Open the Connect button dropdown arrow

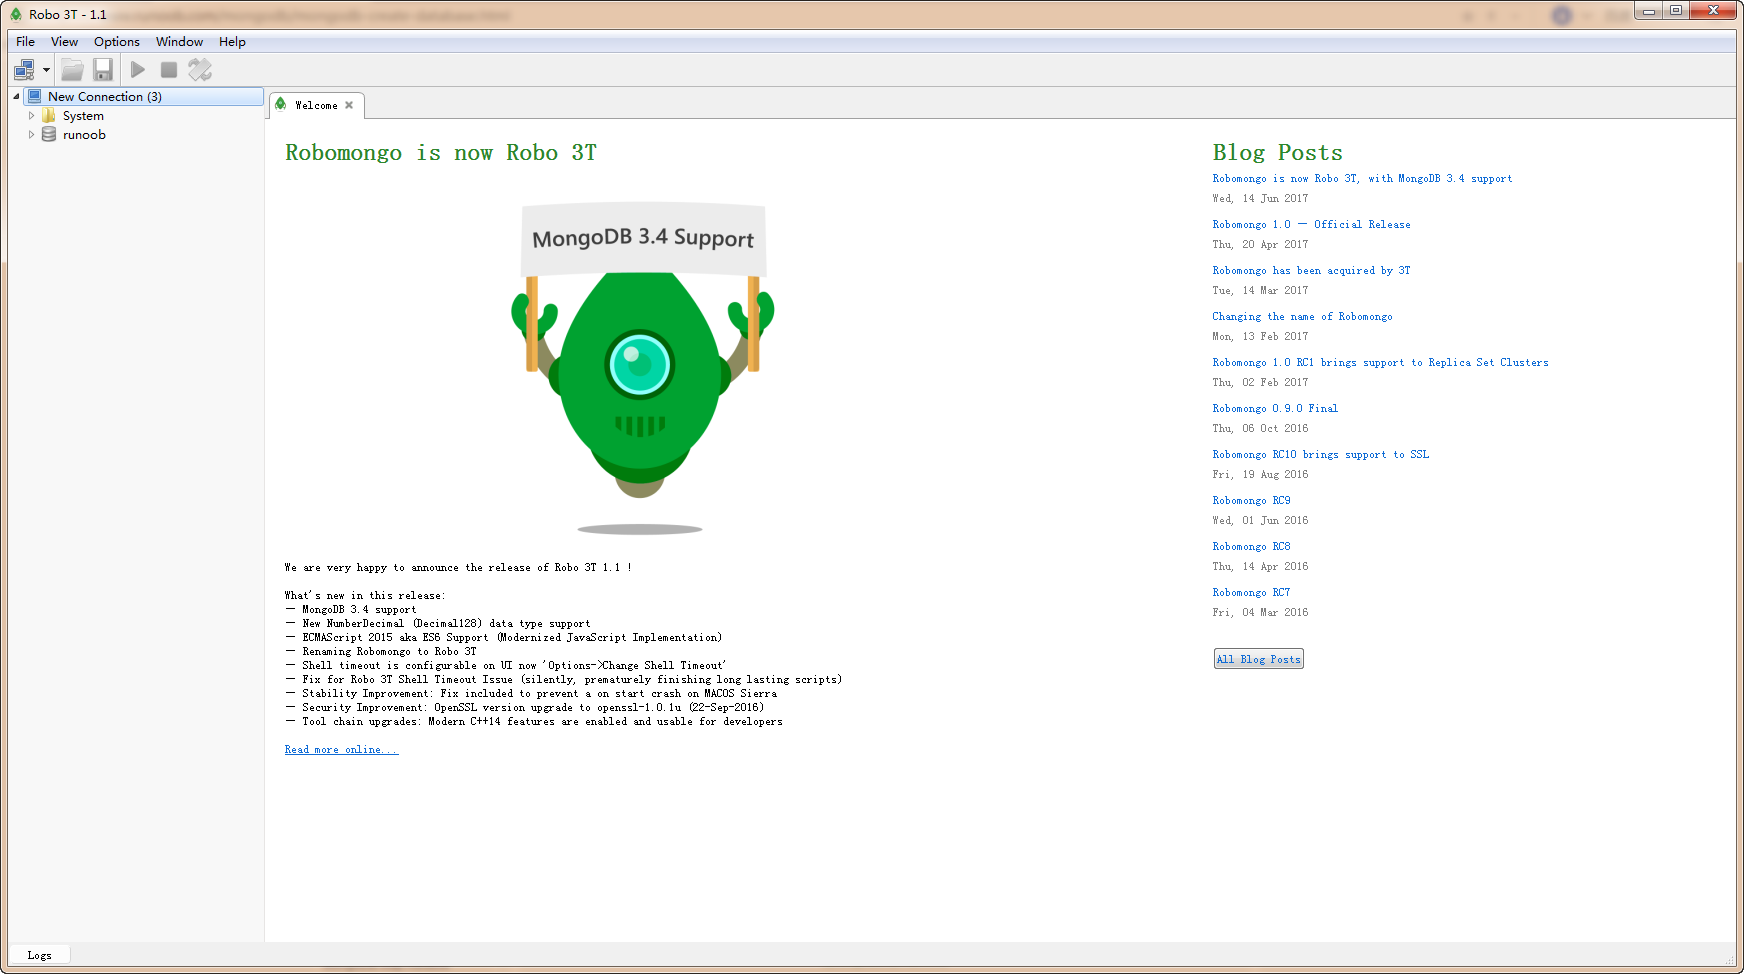tap(46, 70)
